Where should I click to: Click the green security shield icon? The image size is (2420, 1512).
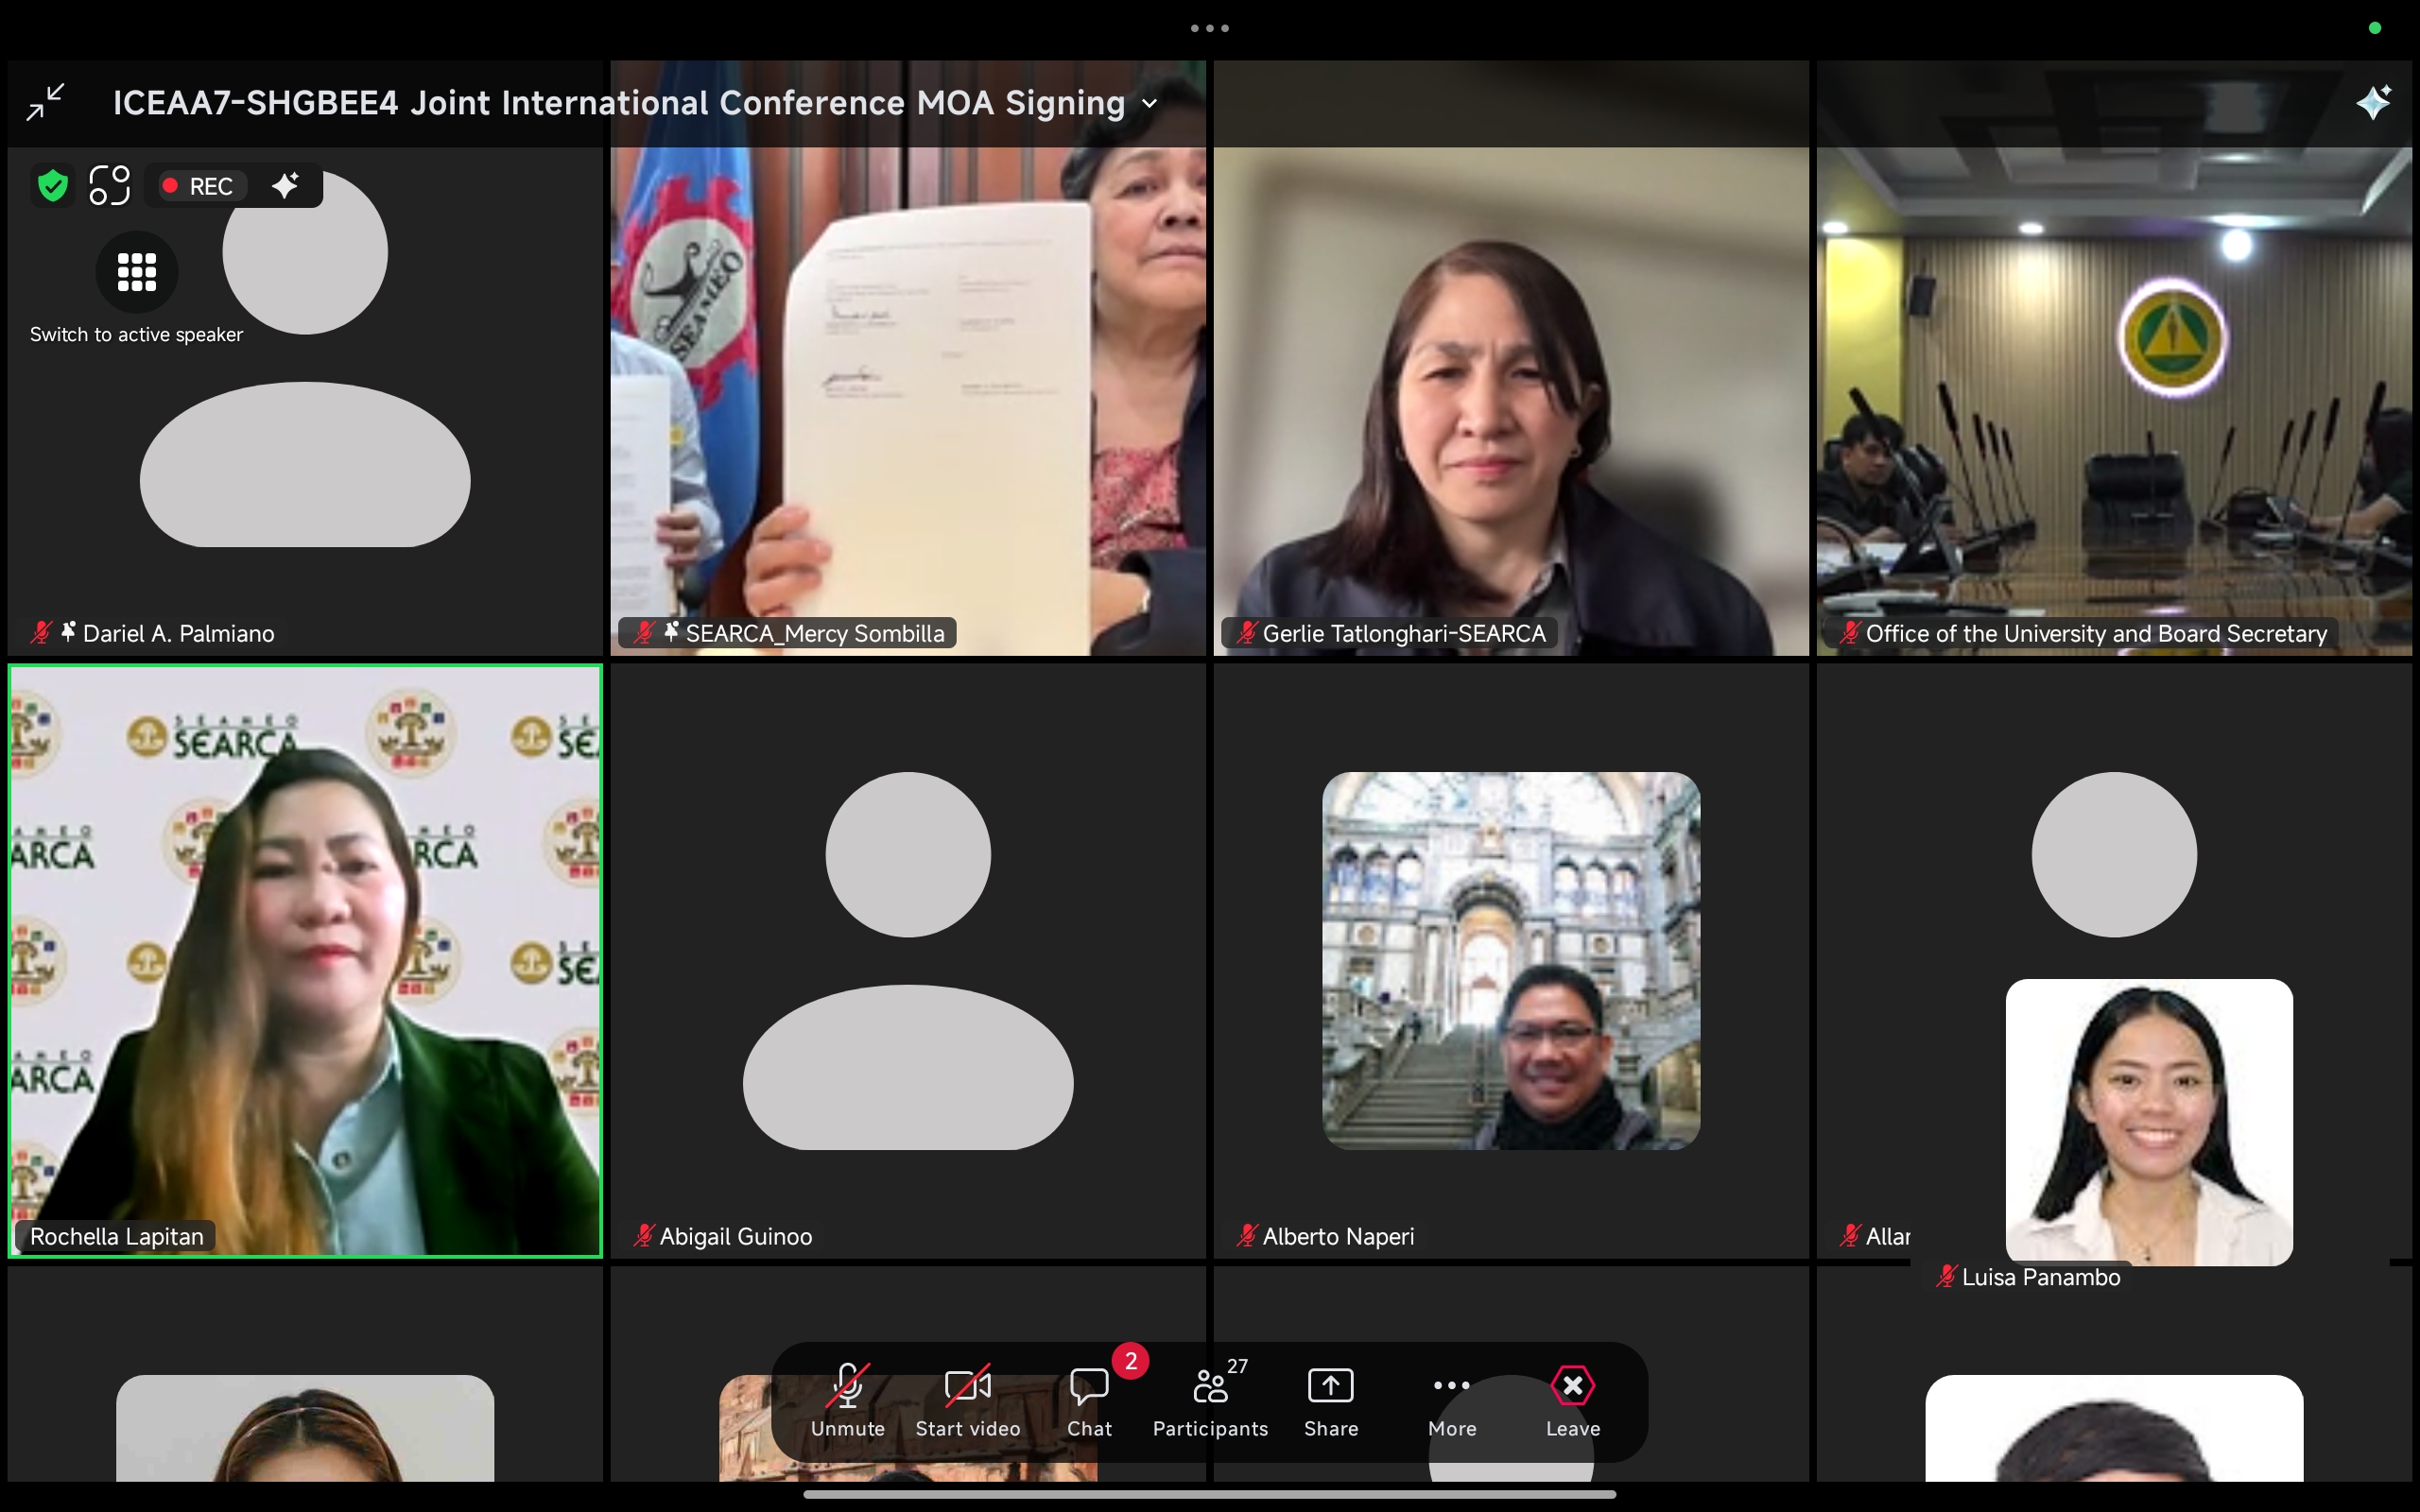(52, 186)
